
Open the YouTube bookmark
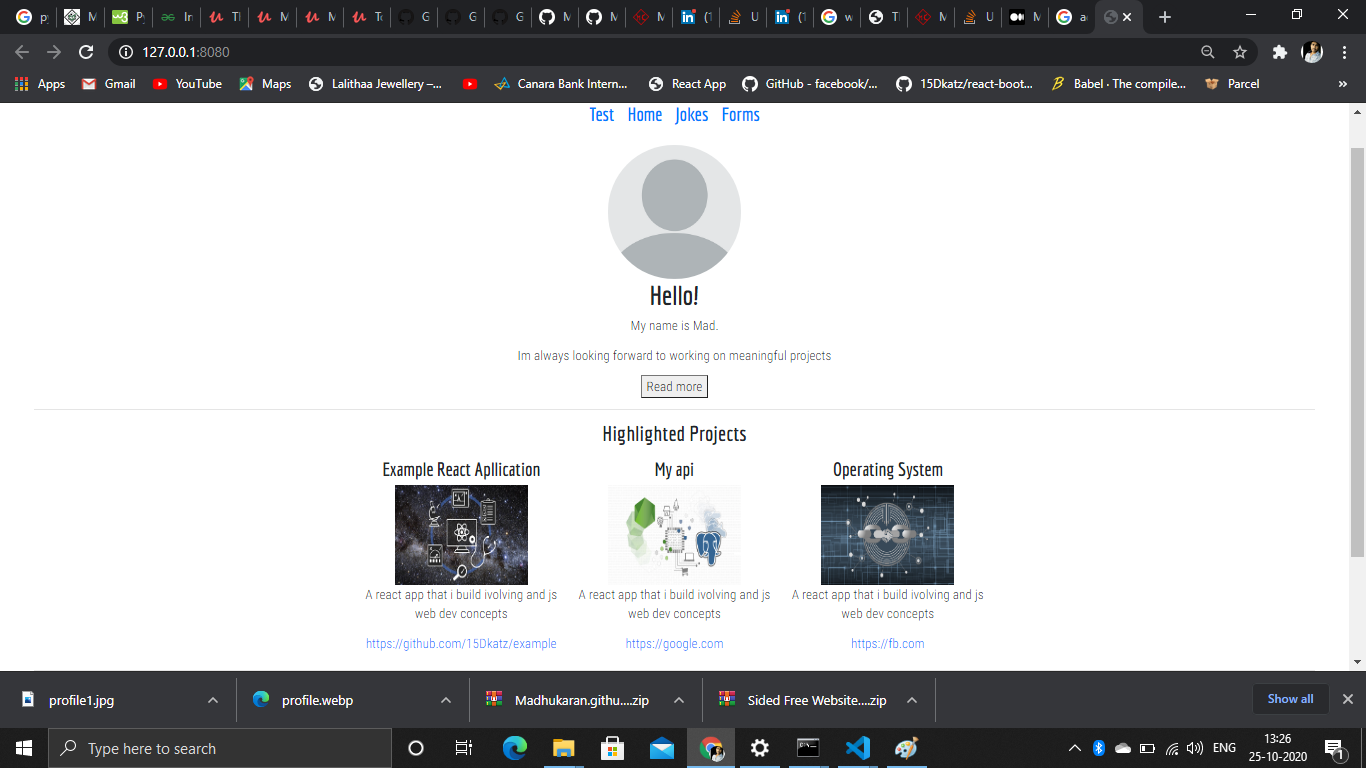(187, 84)
